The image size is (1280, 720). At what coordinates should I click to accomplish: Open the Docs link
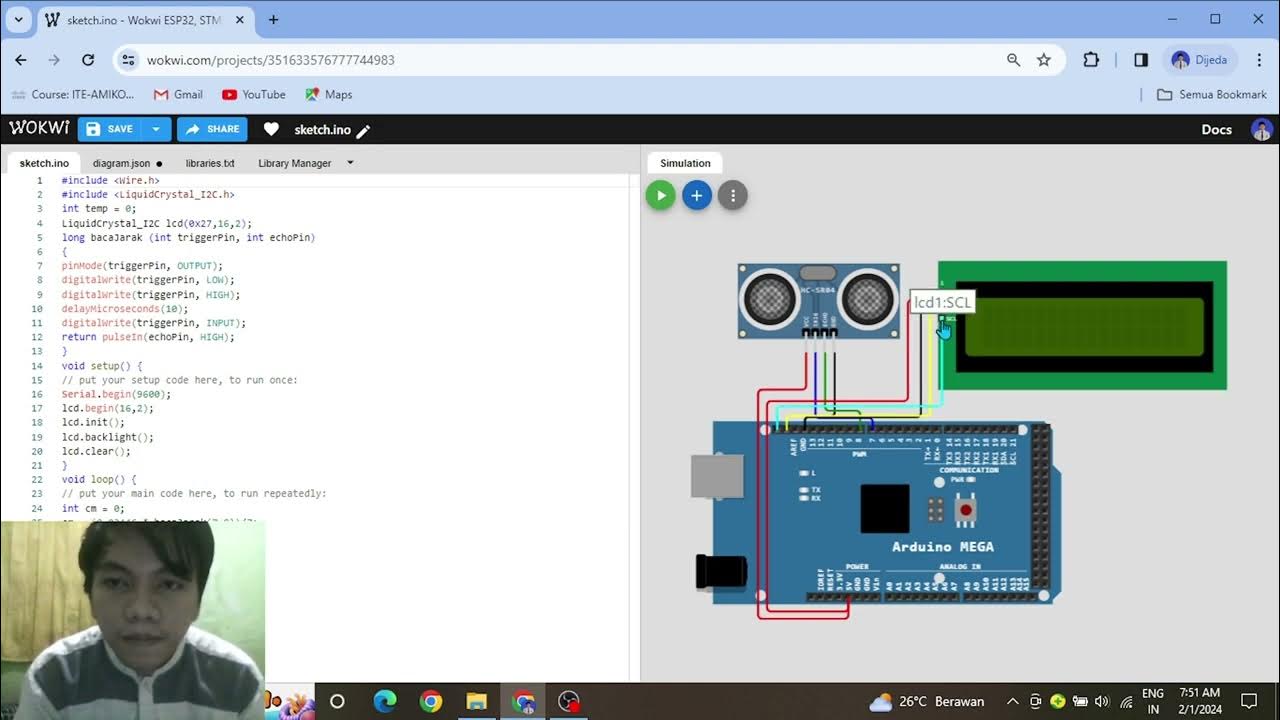pos(1216,129)
